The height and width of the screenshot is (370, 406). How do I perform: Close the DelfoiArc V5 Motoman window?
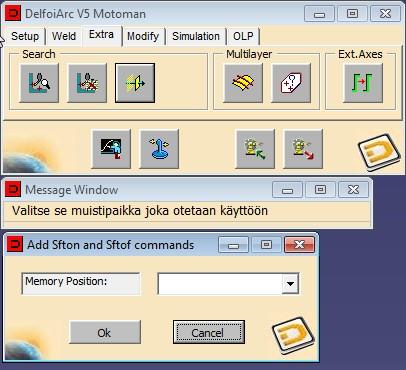coord(385,14)
